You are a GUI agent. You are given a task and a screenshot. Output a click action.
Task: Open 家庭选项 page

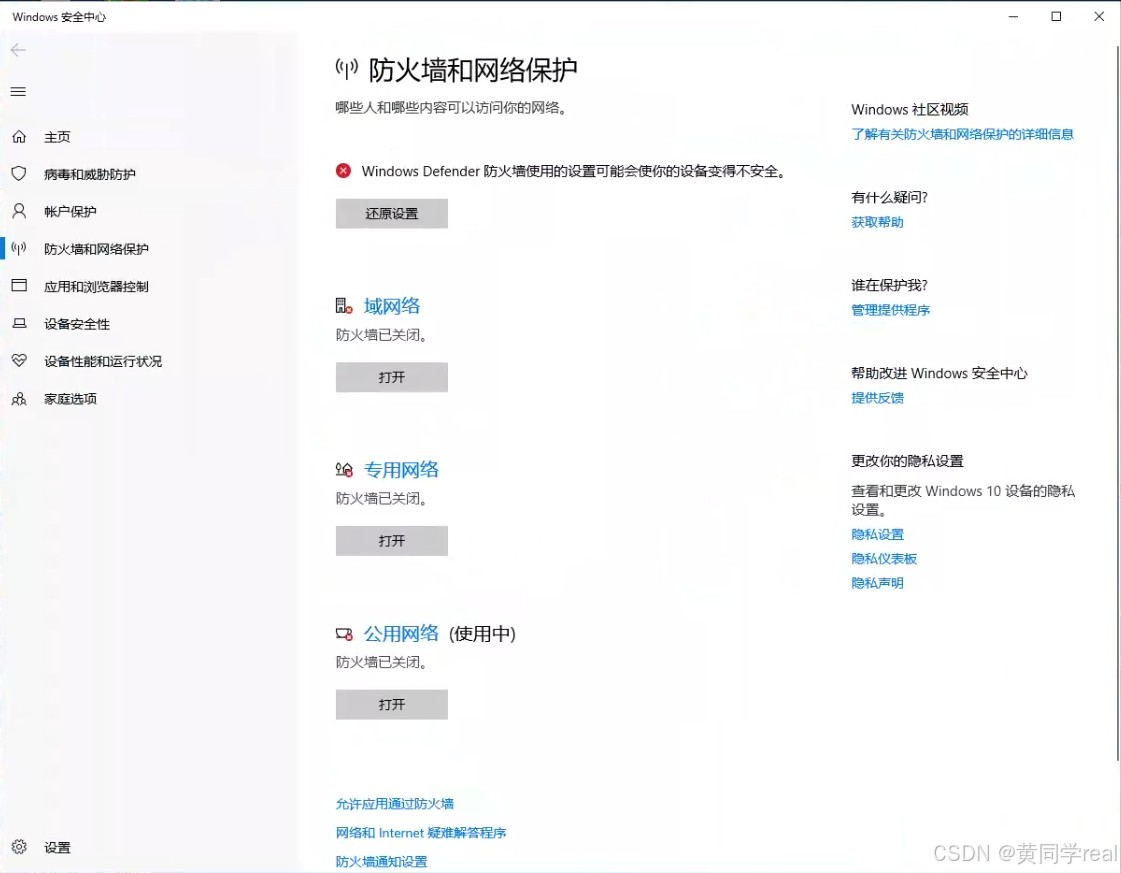click(x=70, y=398)
